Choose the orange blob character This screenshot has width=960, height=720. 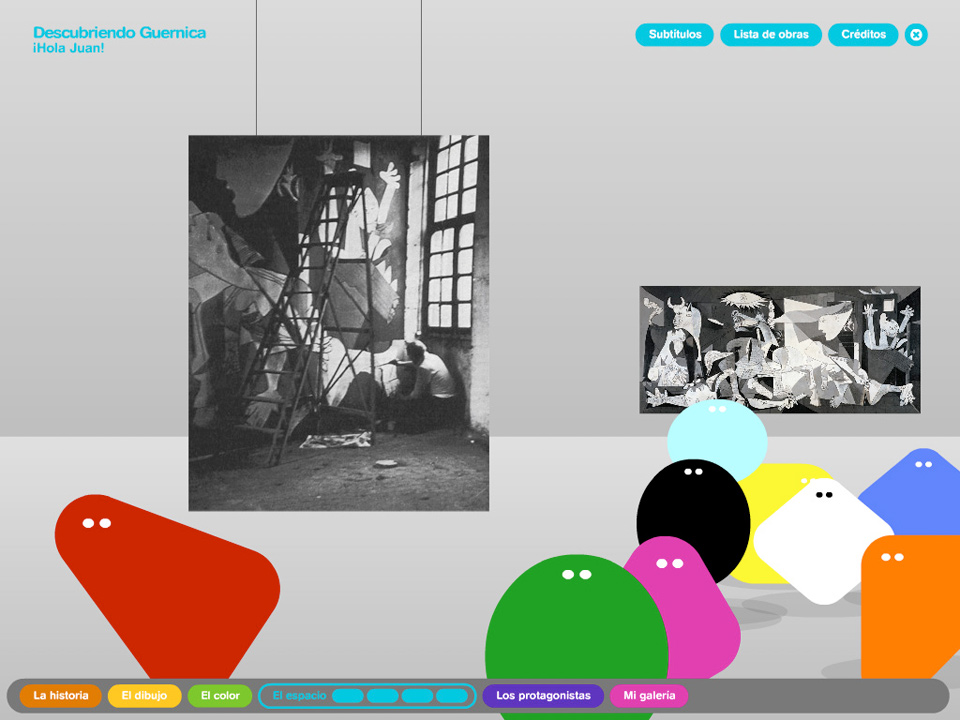[910, 606]
